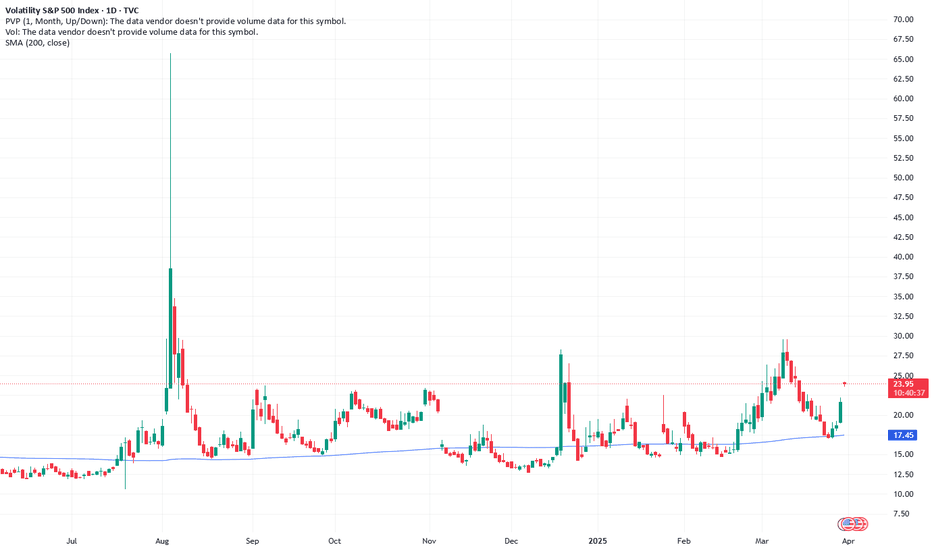932x550 pixels.
Task: Click the blue 17.45 SMA value label
Action: point(903,435)
